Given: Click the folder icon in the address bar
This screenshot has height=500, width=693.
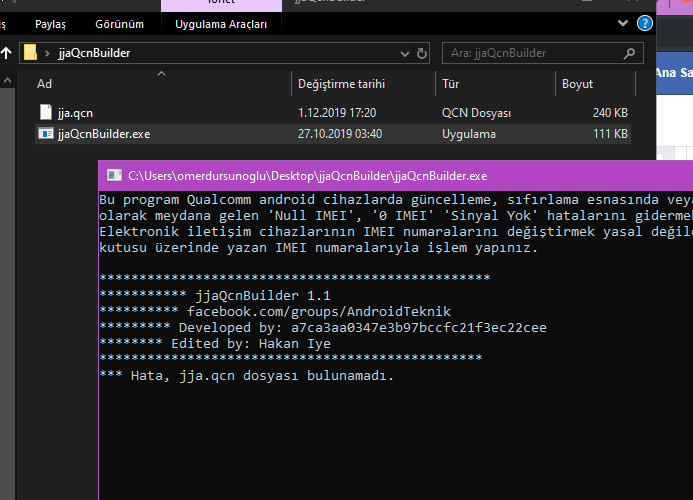Looking at the screenshot, I should coord(30,53).
